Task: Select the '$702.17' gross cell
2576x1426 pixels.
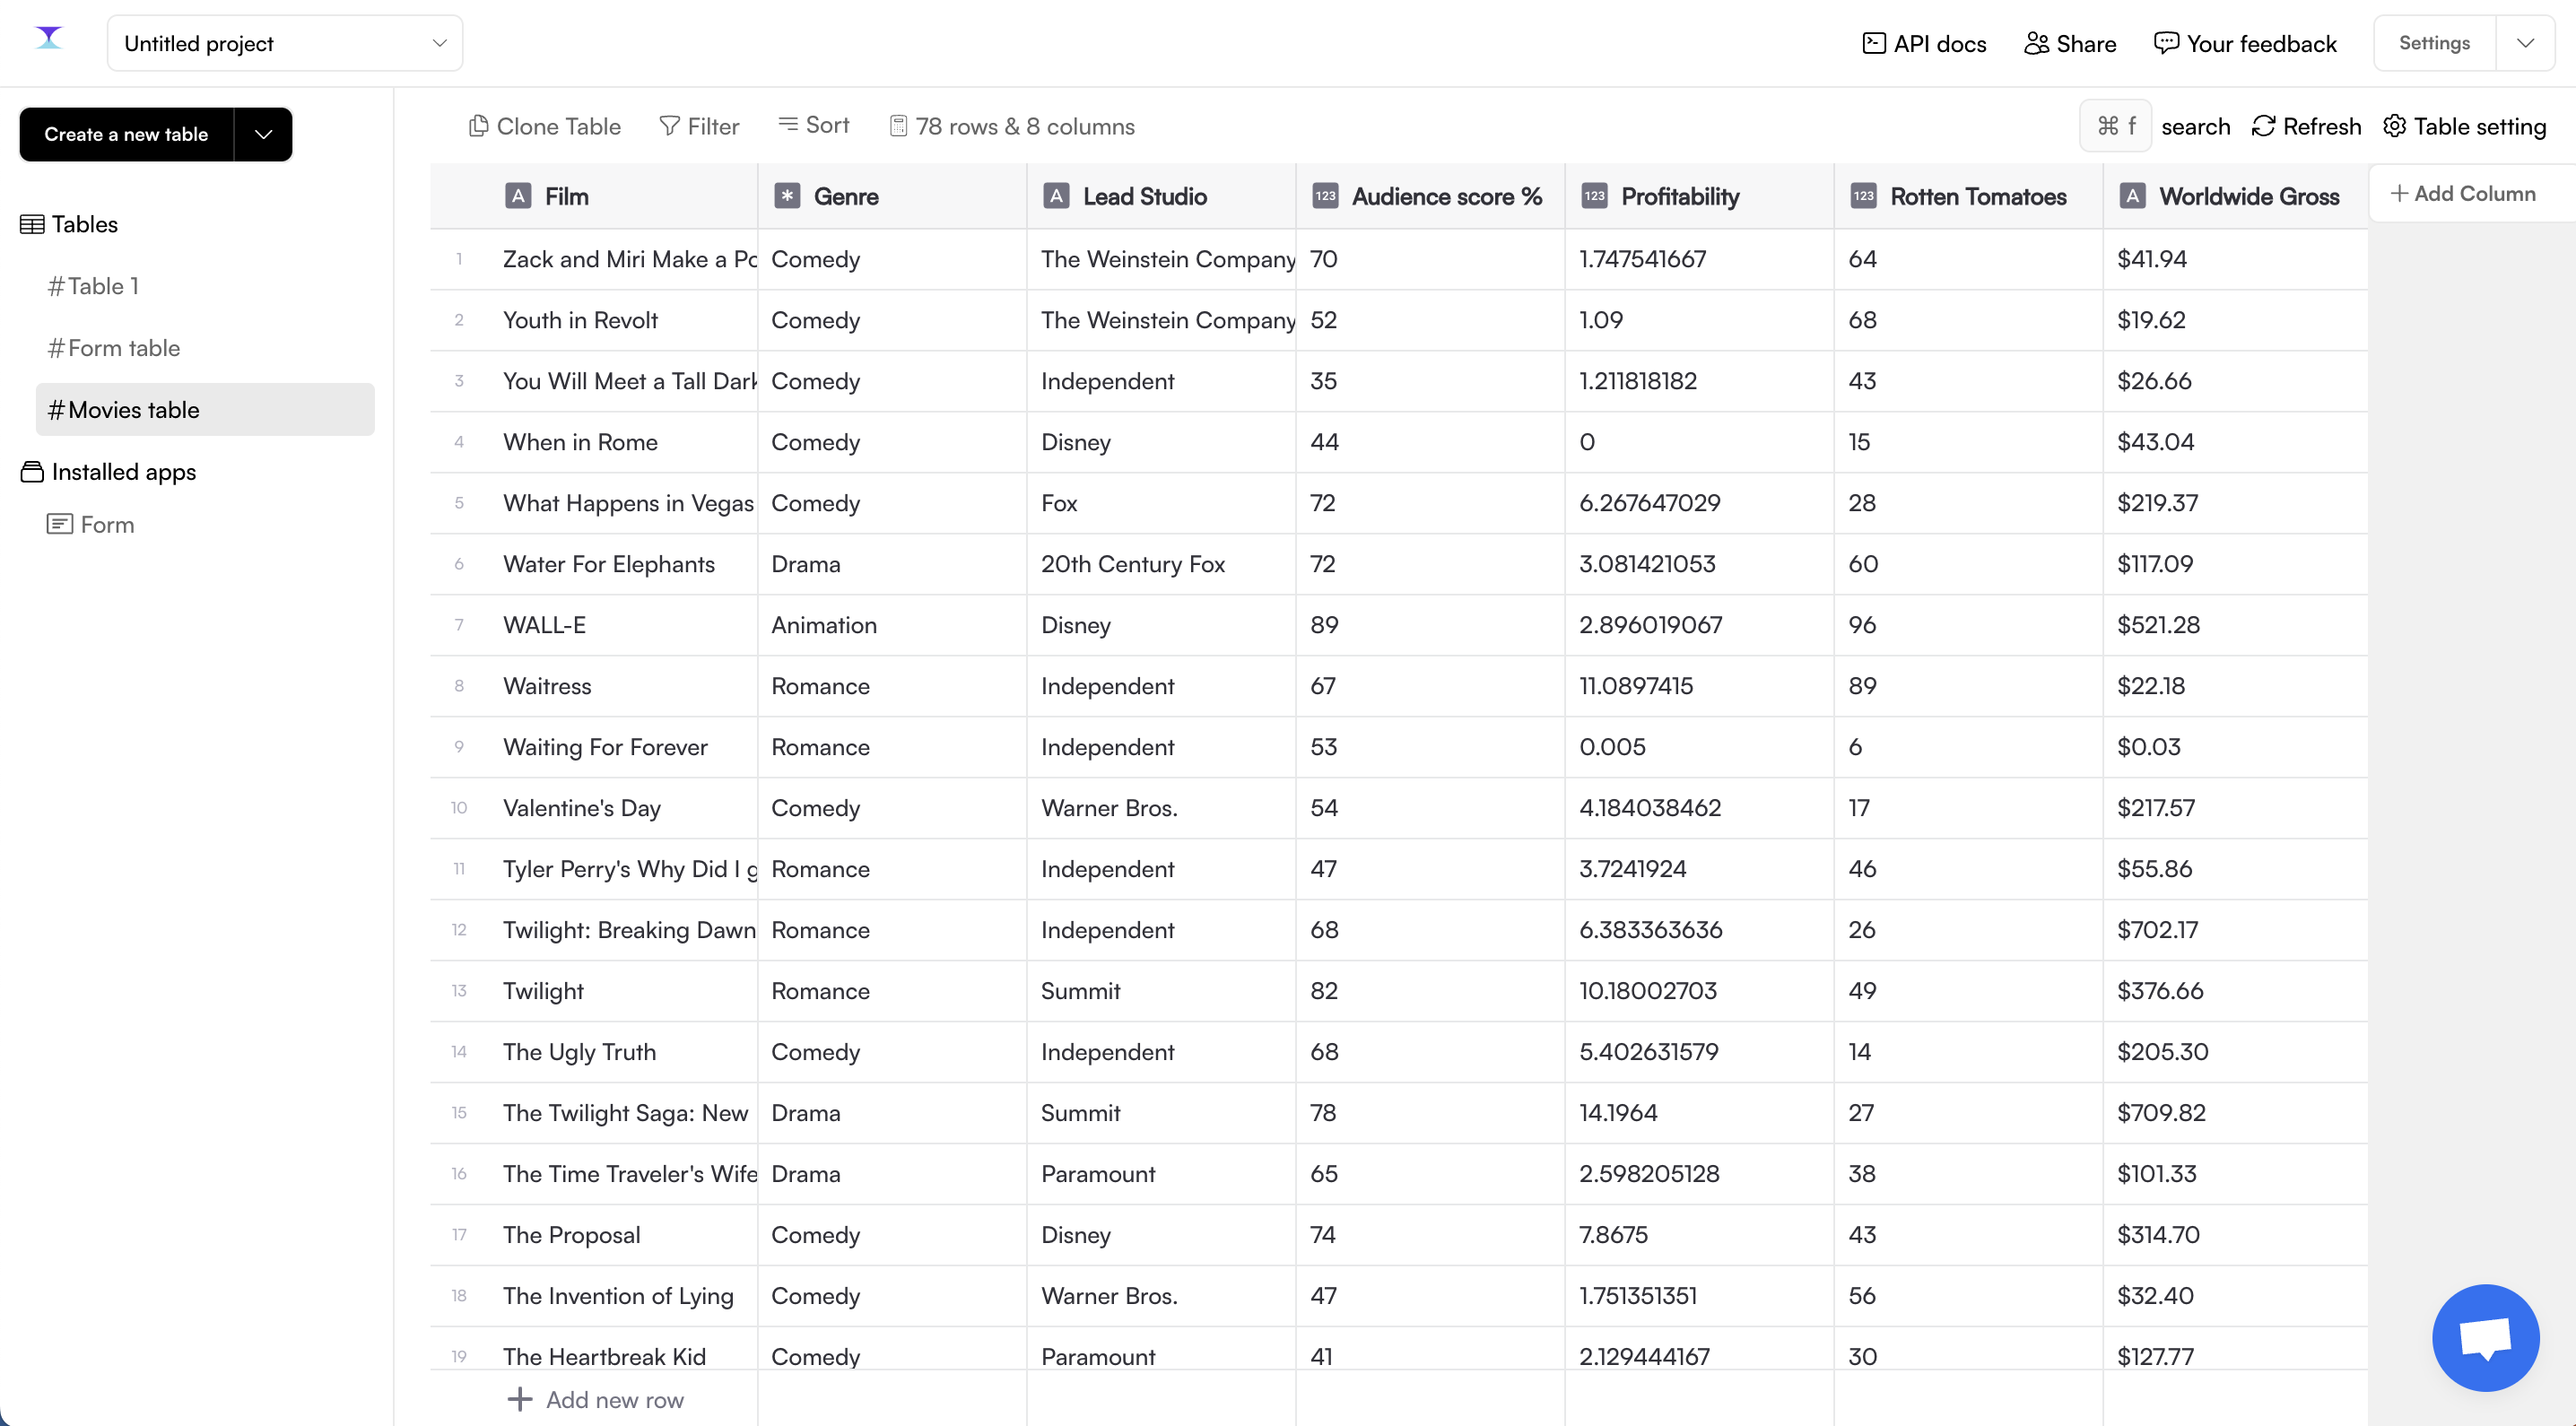Action: coord(2236,930)
